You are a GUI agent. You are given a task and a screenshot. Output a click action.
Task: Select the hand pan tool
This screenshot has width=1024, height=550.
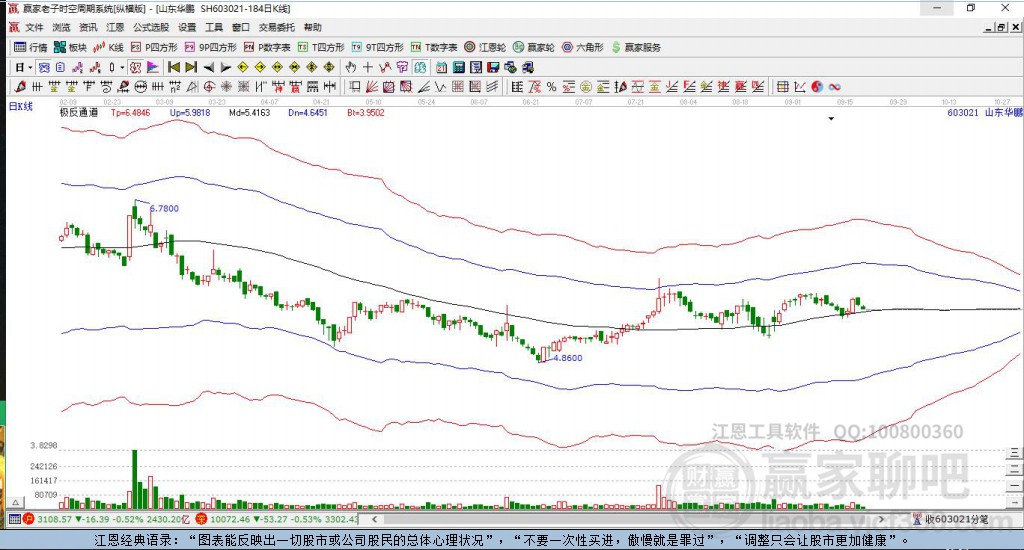click(x=351, y=67)
